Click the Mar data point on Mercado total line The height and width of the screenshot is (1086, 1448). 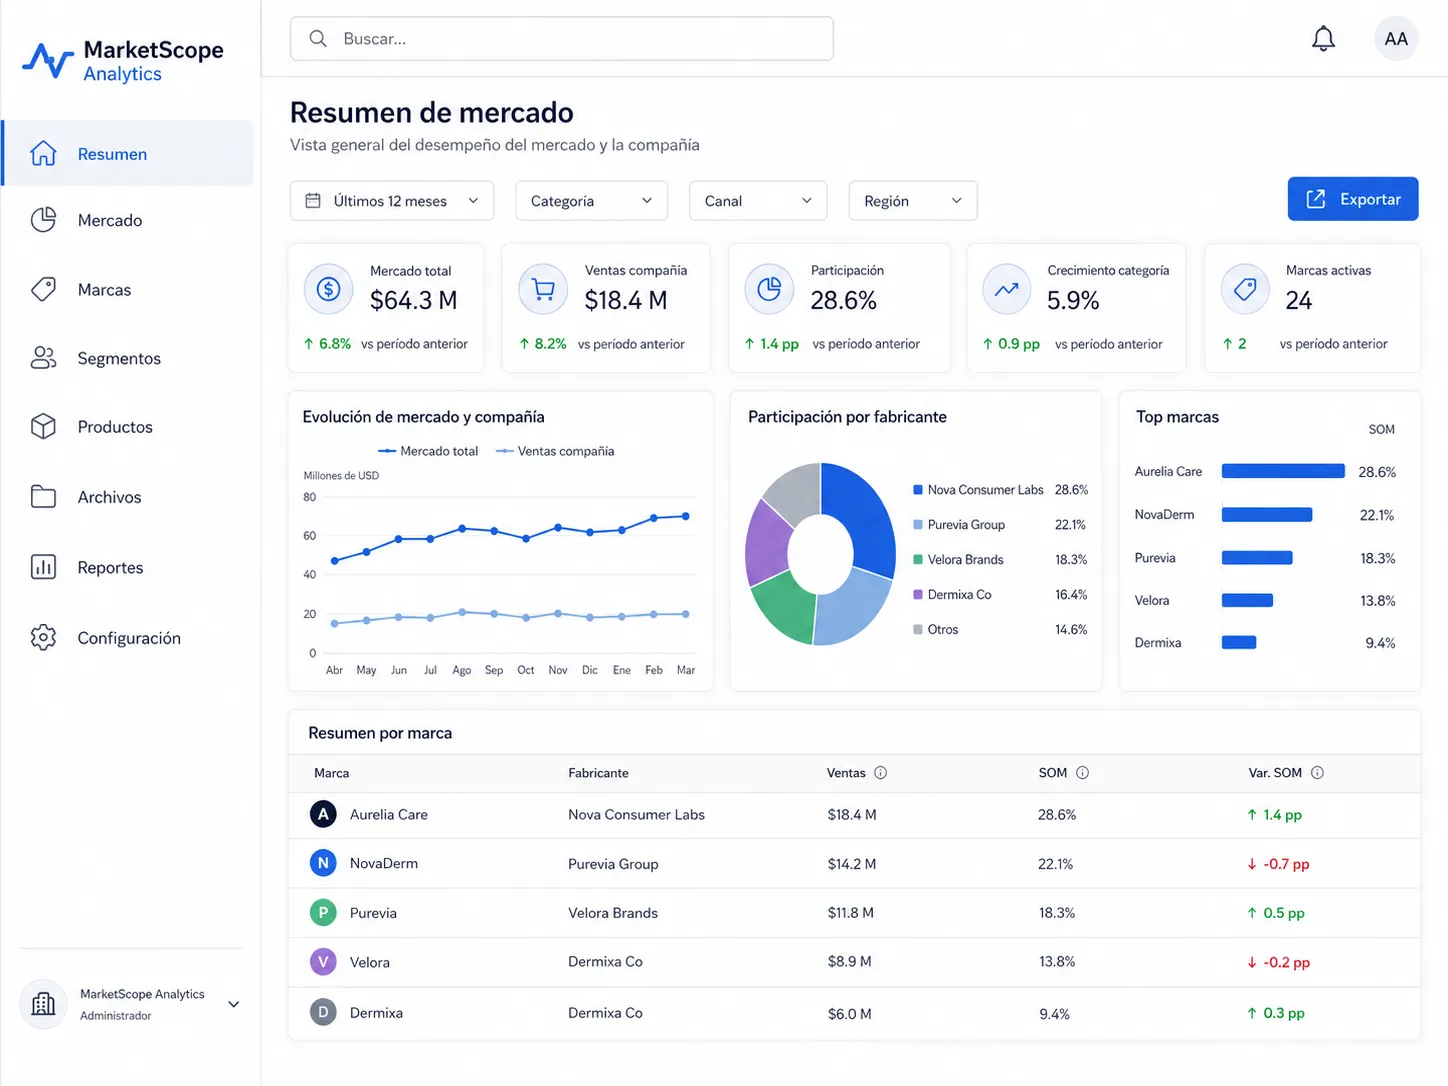coord(686,516)
